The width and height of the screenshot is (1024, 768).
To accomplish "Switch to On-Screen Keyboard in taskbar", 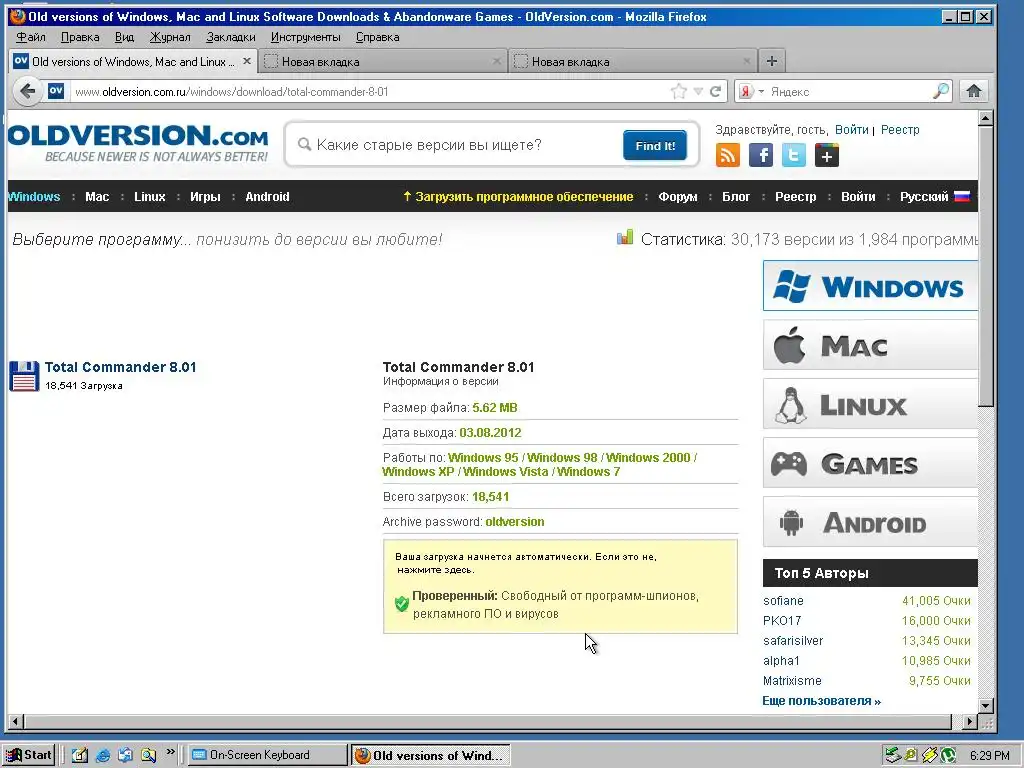I will (268, 755).
